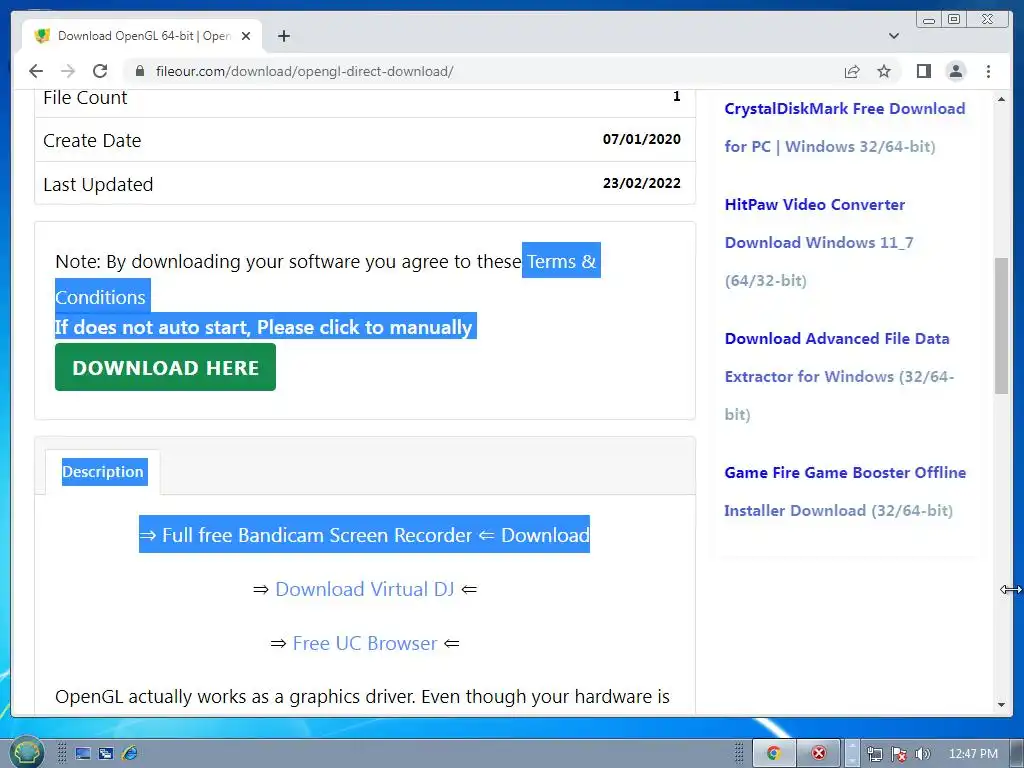Share this page using the share icon
This screenshot has width=1024, height=768.
click(x=852, y=71)
